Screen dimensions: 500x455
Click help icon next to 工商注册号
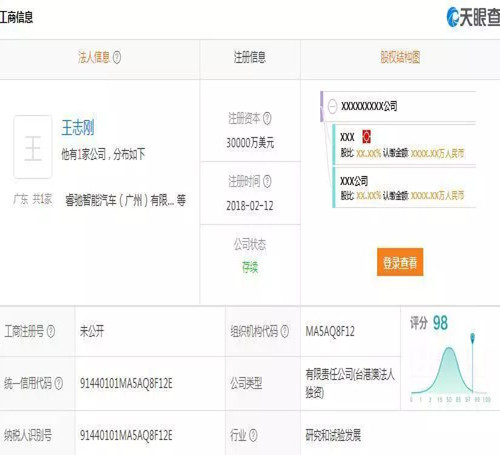tap(51, 331)
